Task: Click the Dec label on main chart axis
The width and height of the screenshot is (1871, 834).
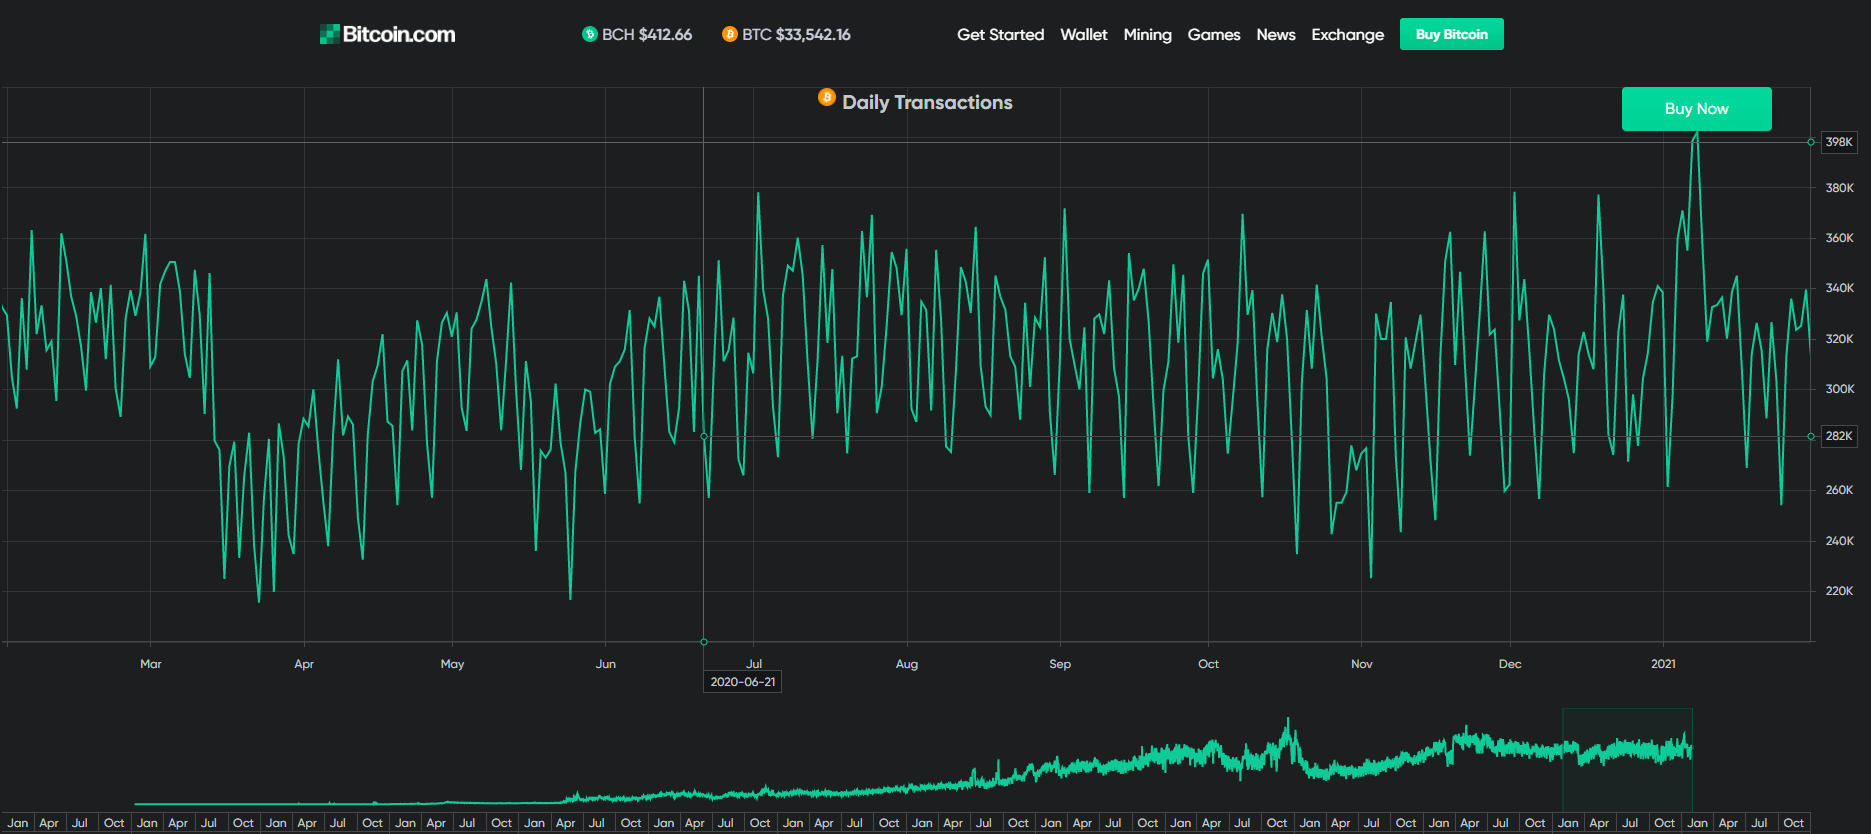Action: tap(1510, 664)
